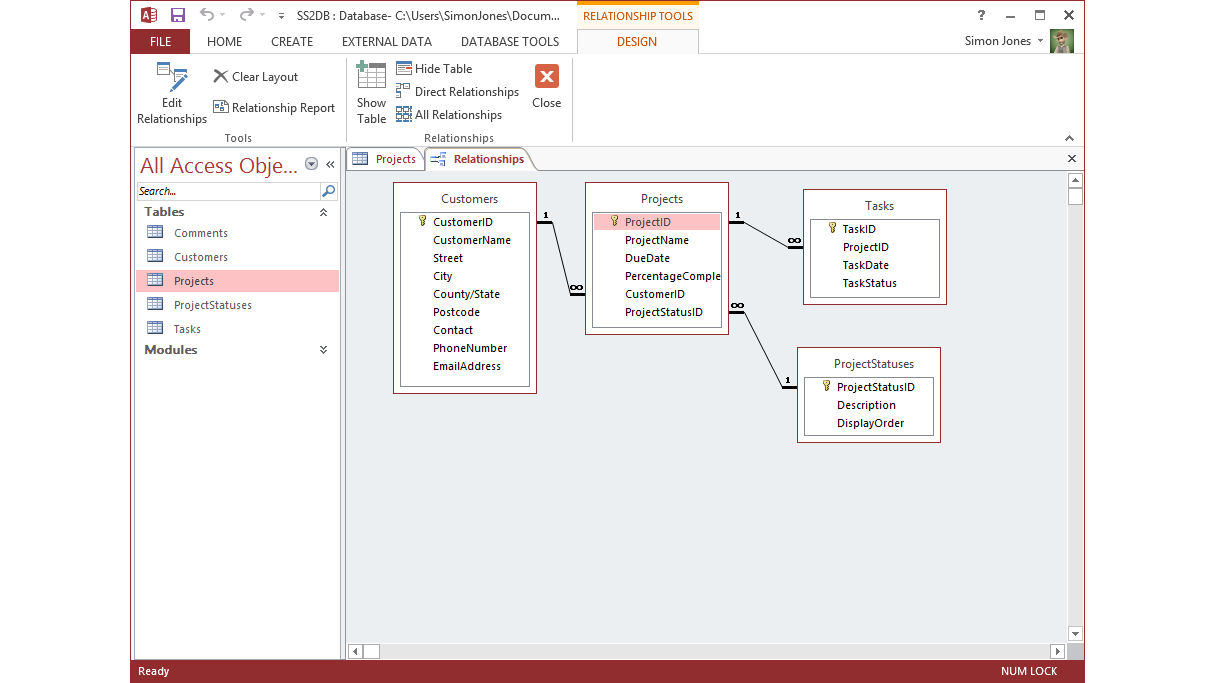Click inside the navigation Search box

click(x=228, y=191)
